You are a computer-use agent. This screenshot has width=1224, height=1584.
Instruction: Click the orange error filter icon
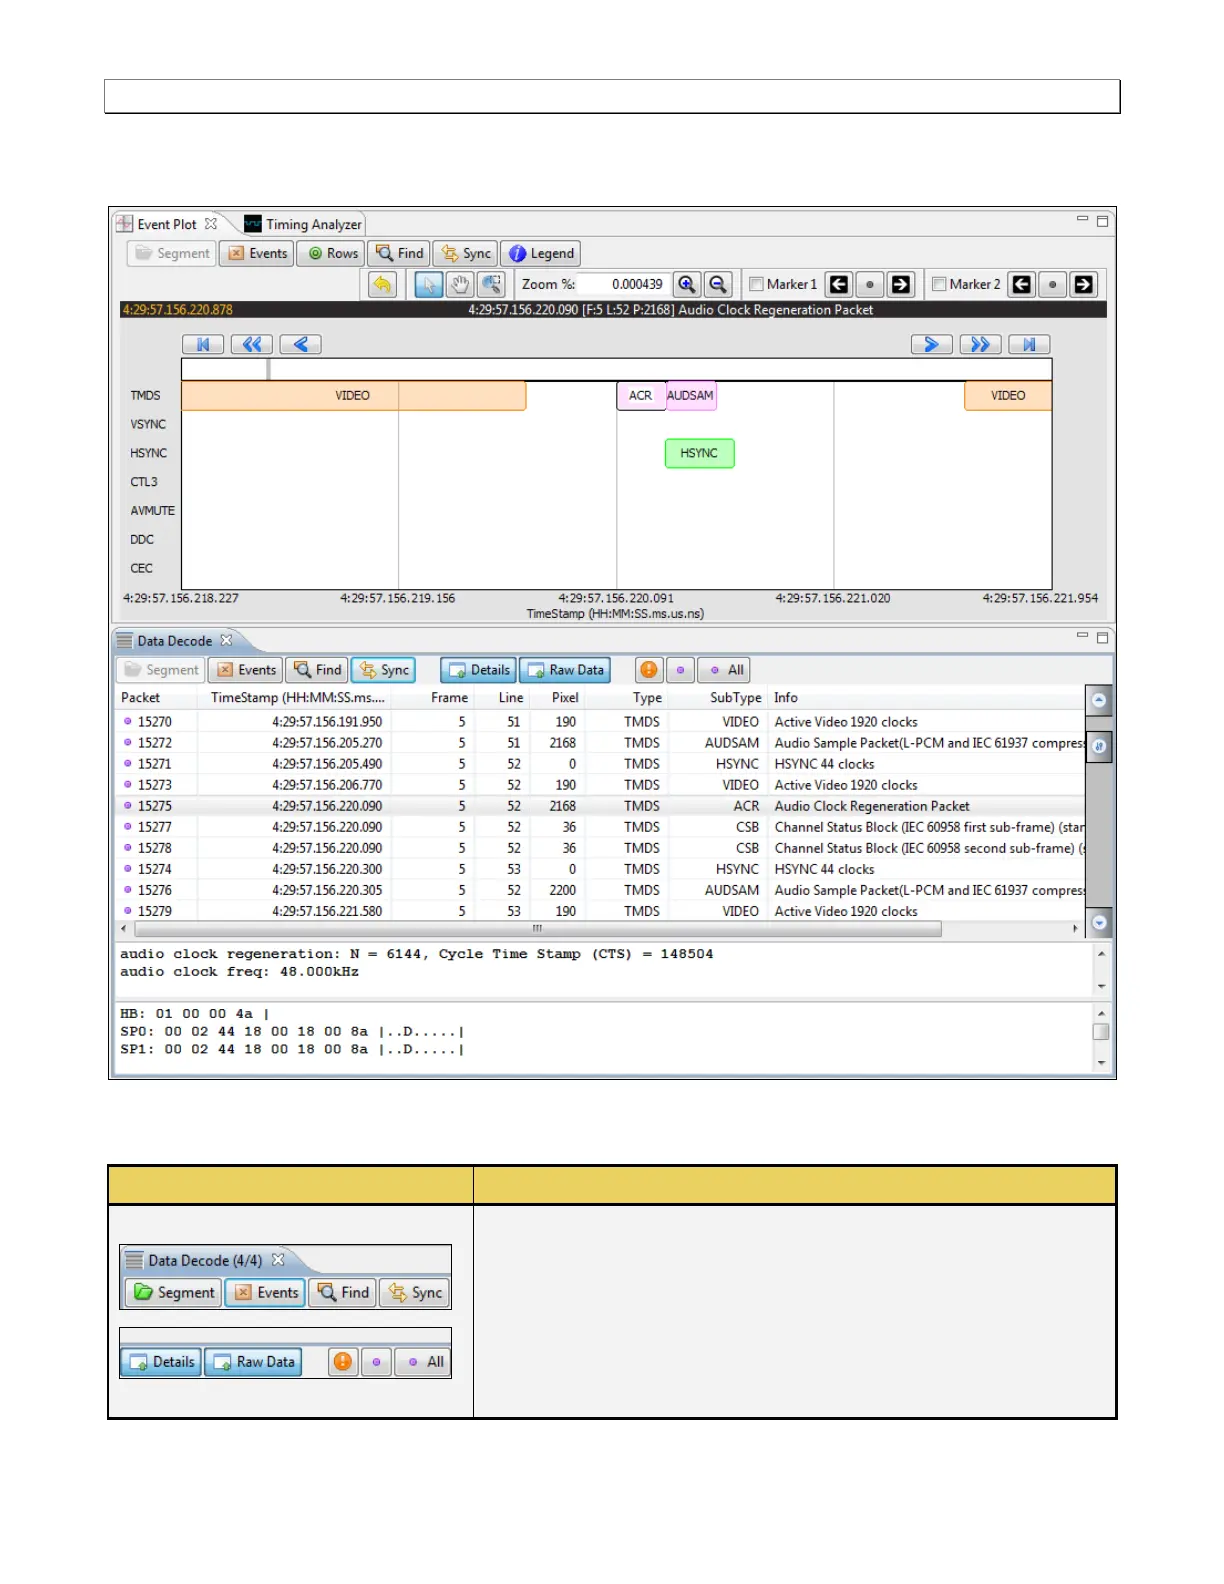click(x=648, y=670)
